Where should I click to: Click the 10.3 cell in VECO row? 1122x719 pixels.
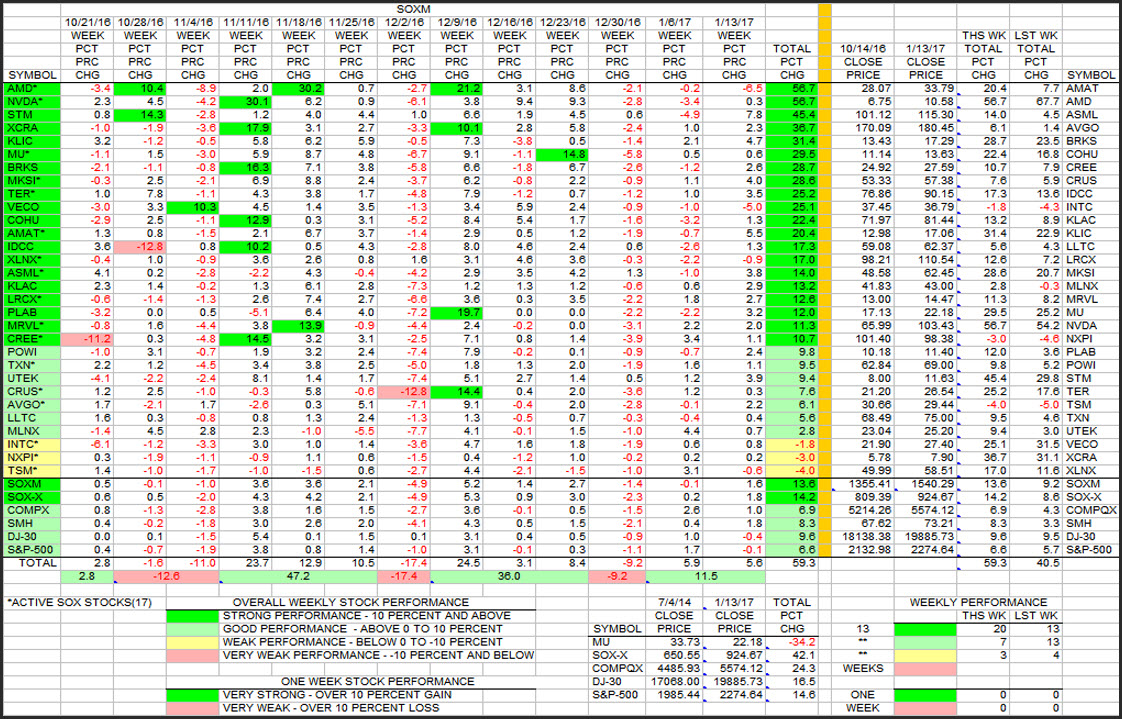[192, 207]
